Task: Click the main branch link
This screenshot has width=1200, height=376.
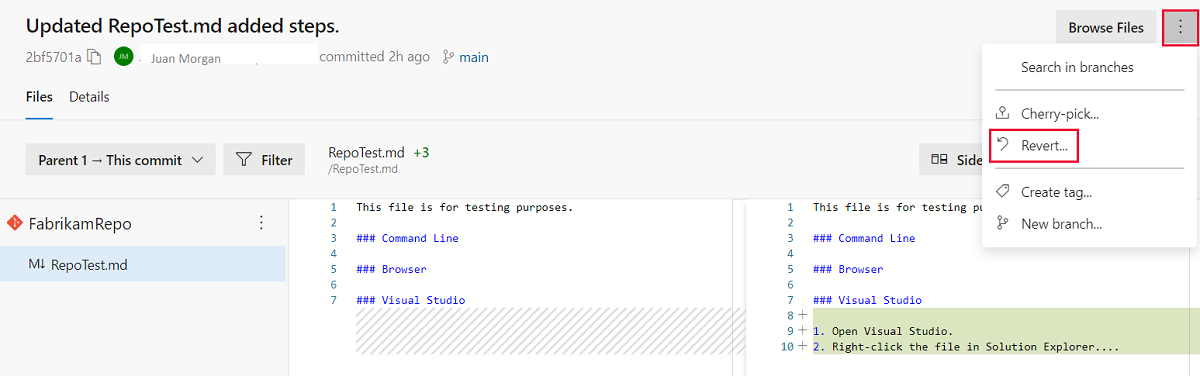Action: point(474,57)
